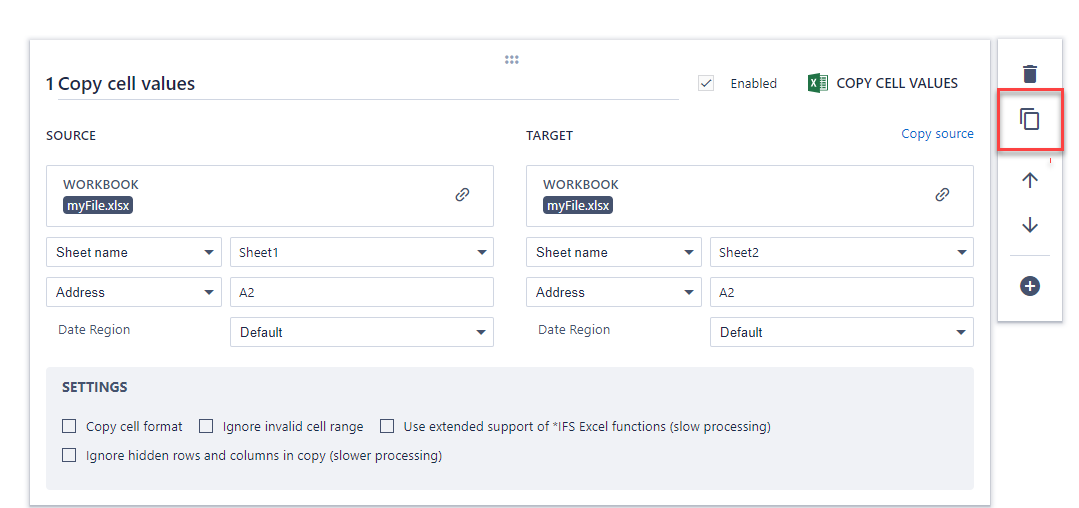
Task: Move the step down with the arrow
Action: click(1030, 226)
